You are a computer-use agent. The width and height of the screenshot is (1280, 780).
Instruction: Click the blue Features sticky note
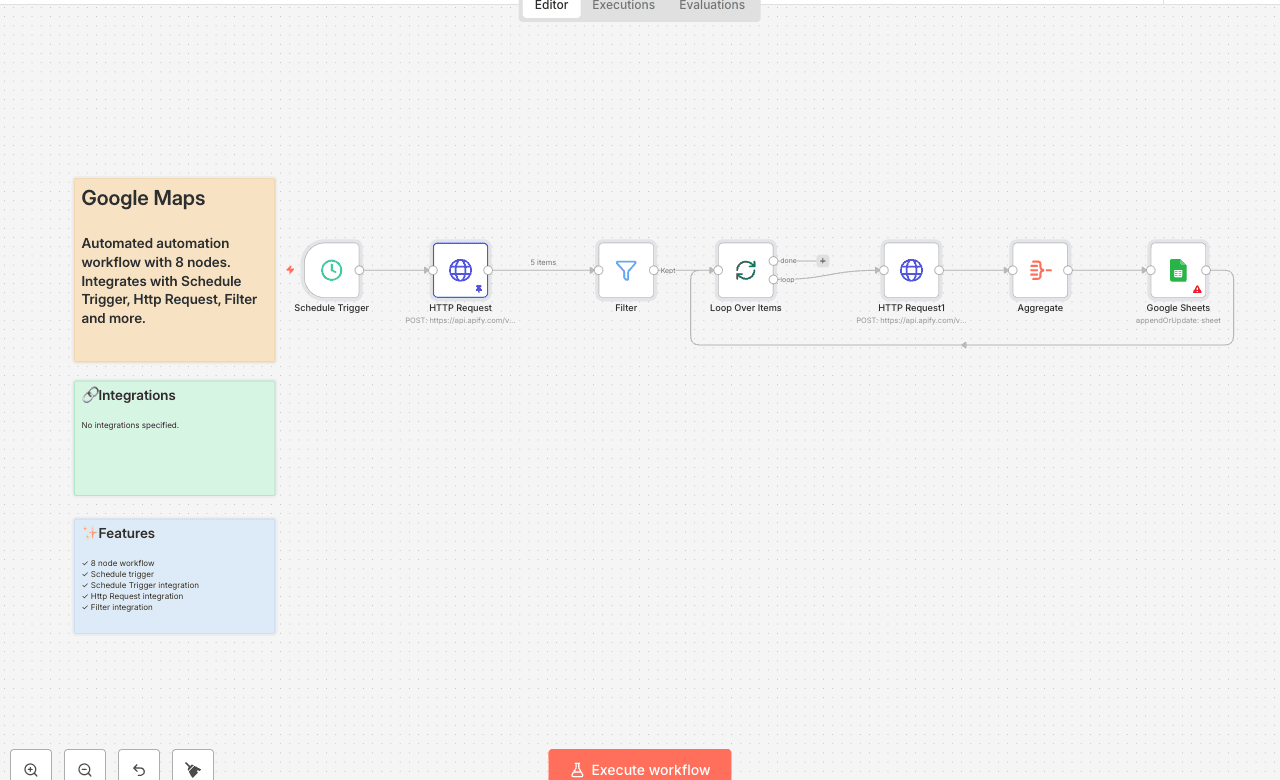174,590
